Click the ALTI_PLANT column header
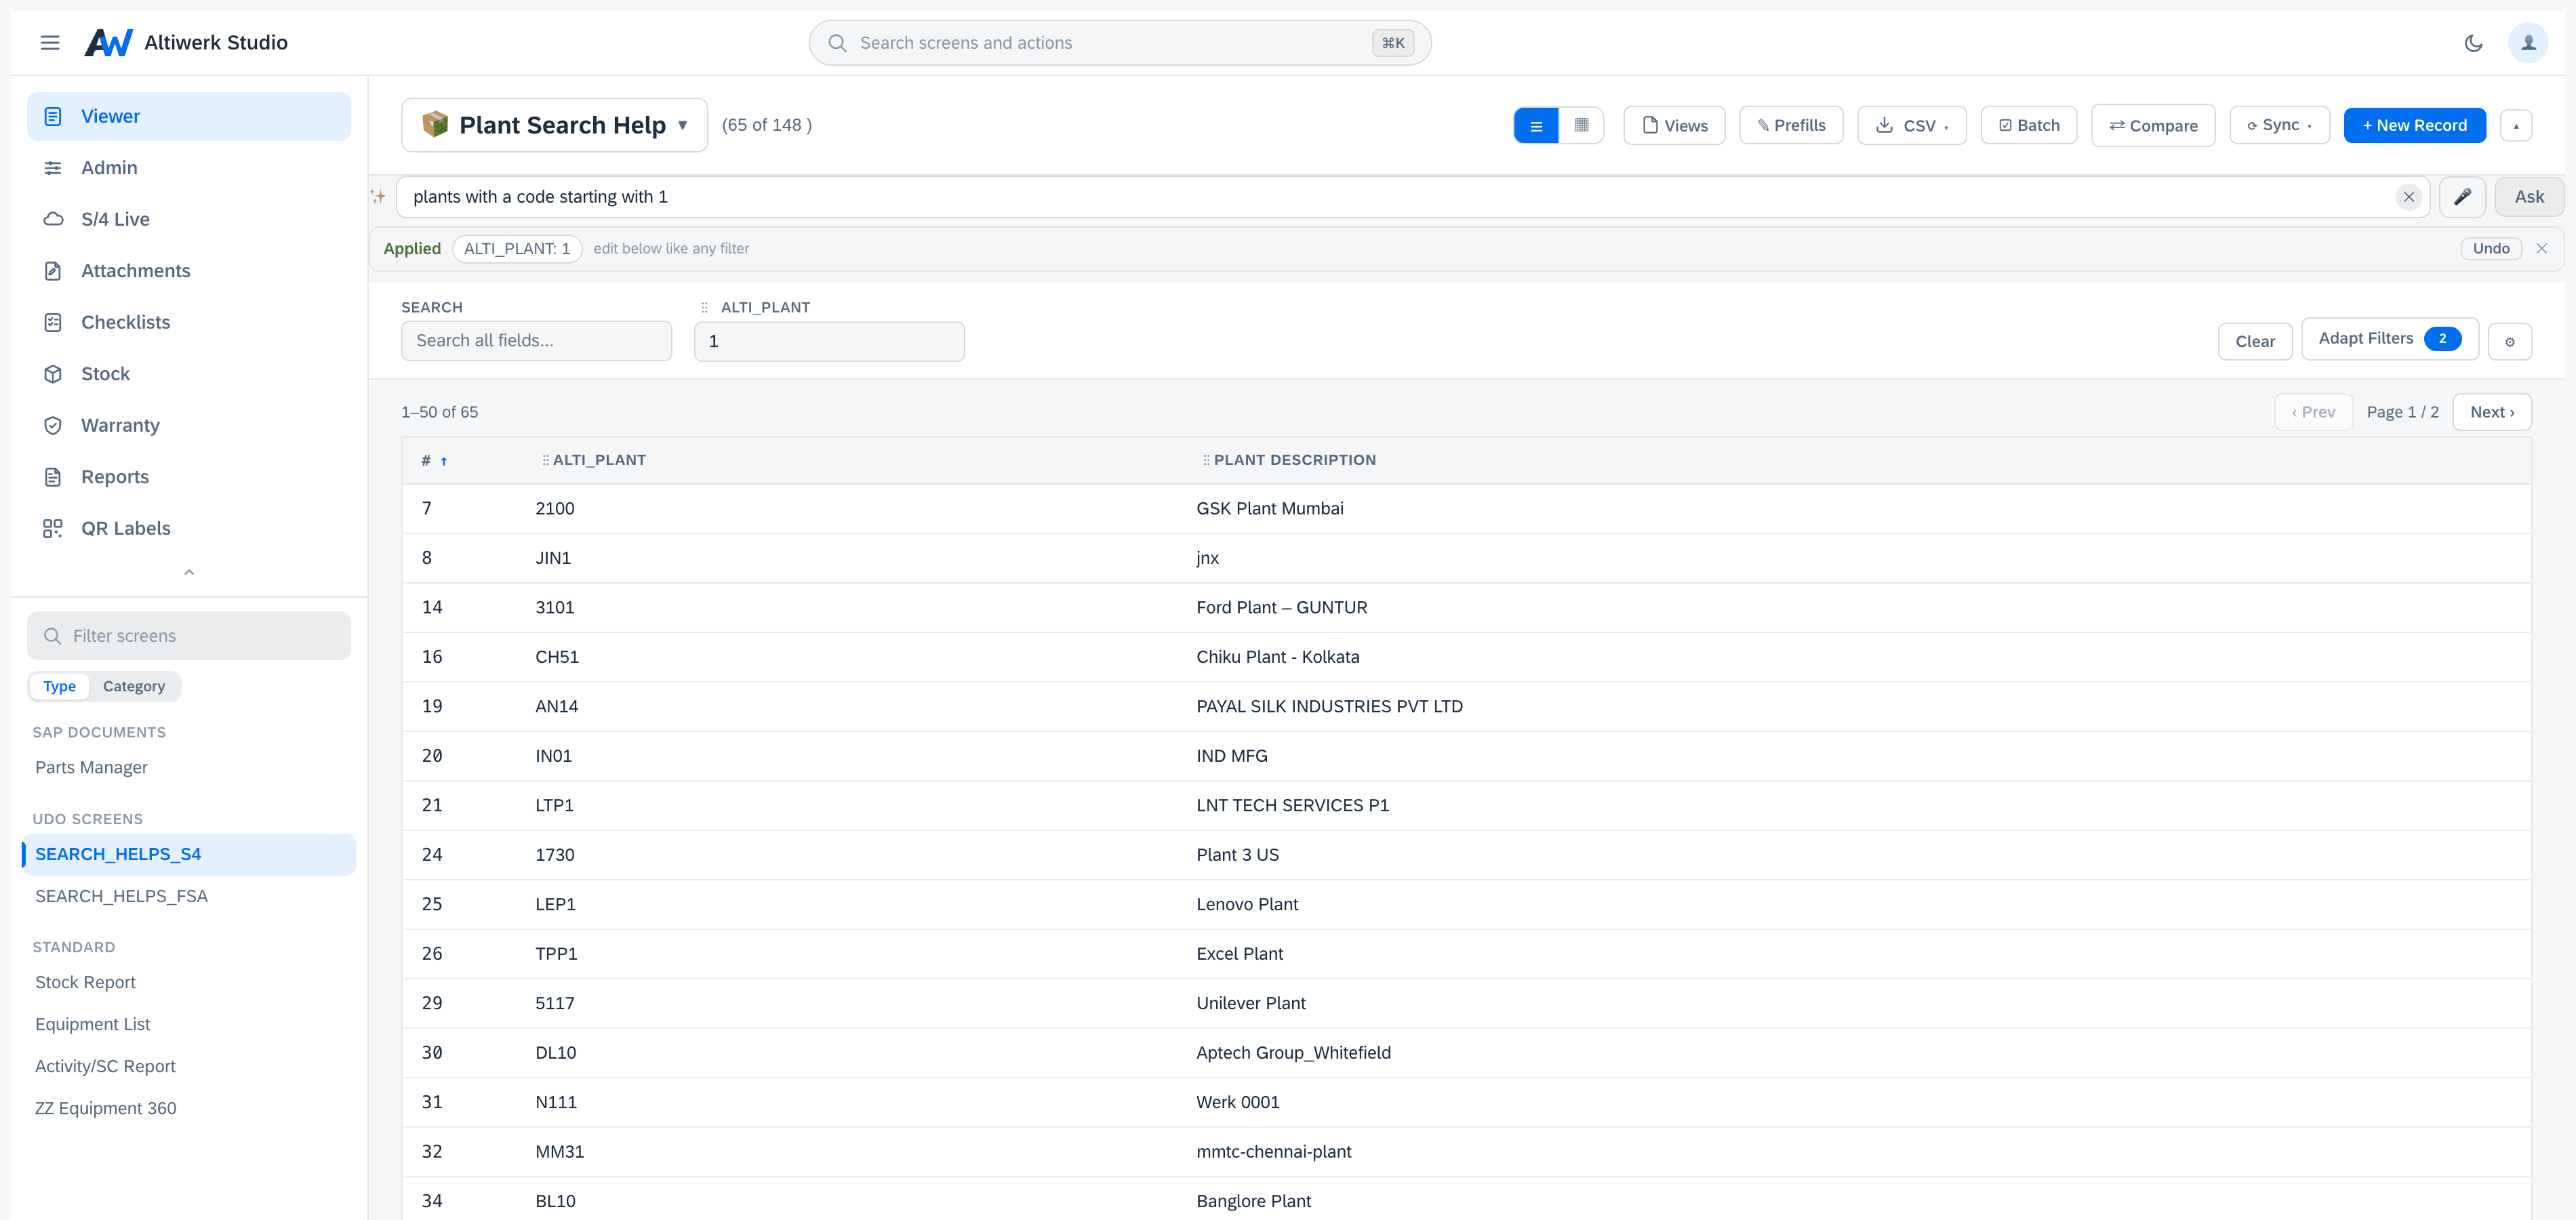Image resolution: width=2576 pixels, height=1220 pixels. (599, 460)
